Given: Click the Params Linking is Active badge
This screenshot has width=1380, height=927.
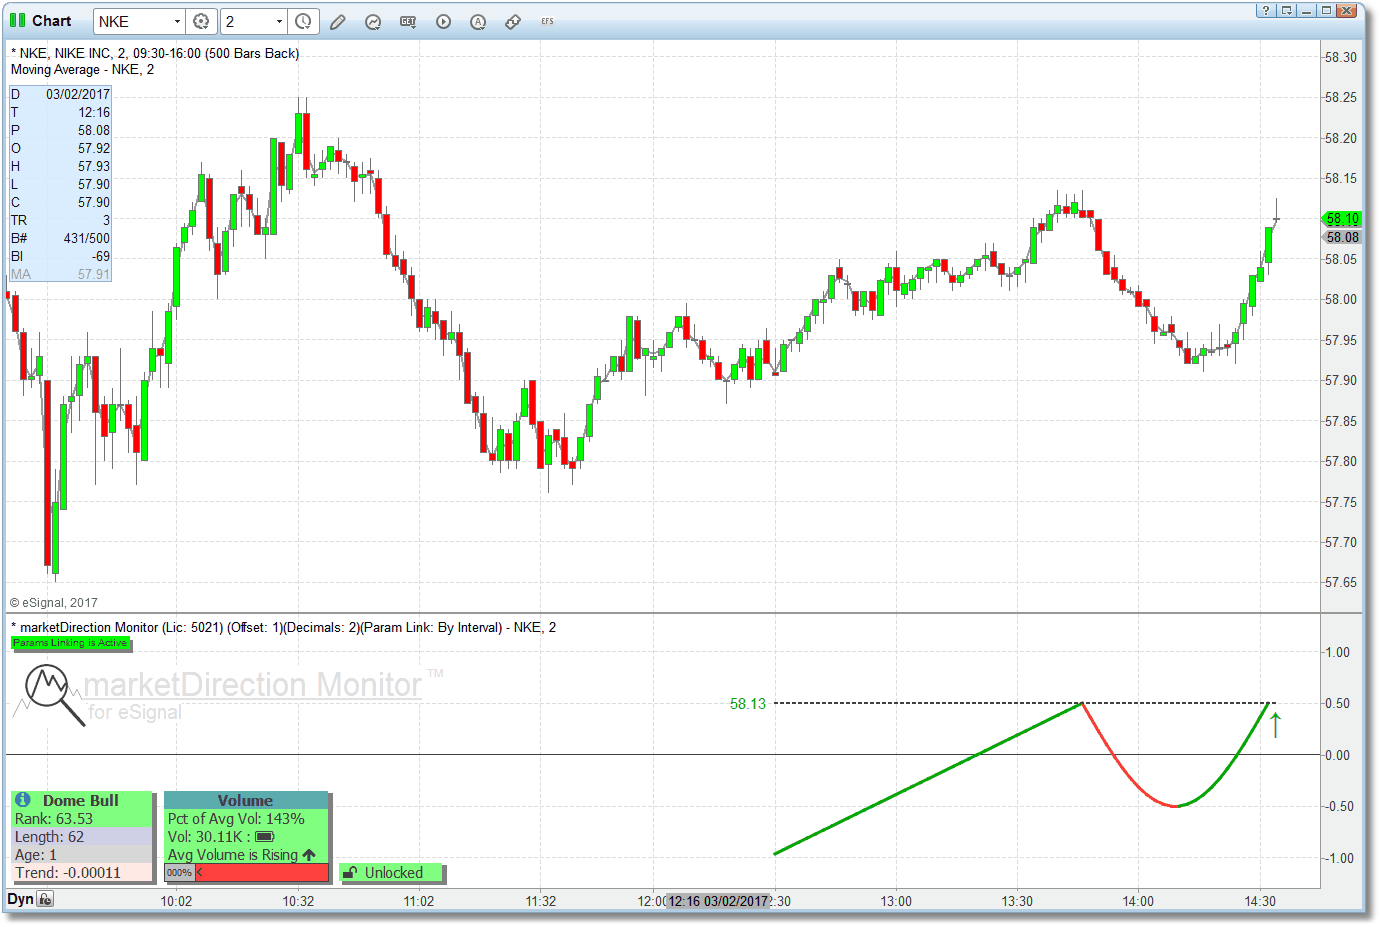Looking at the screenshot, I should 70,643.
